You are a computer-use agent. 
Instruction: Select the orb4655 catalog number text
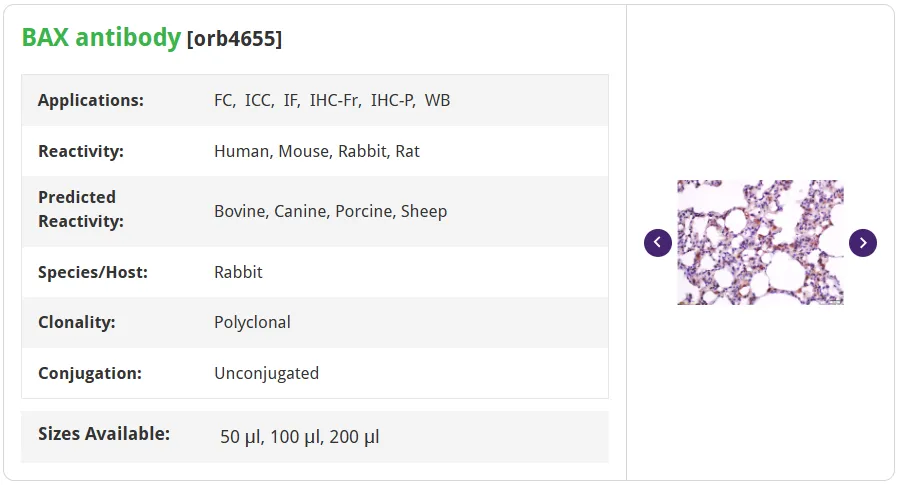point(234,39)
